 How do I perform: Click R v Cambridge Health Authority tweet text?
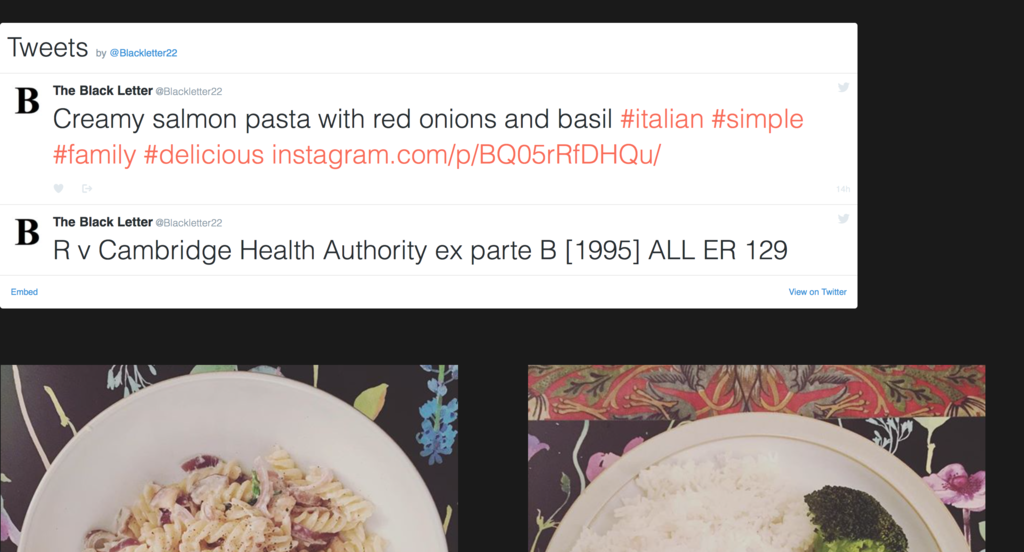[x=420, y=251]
